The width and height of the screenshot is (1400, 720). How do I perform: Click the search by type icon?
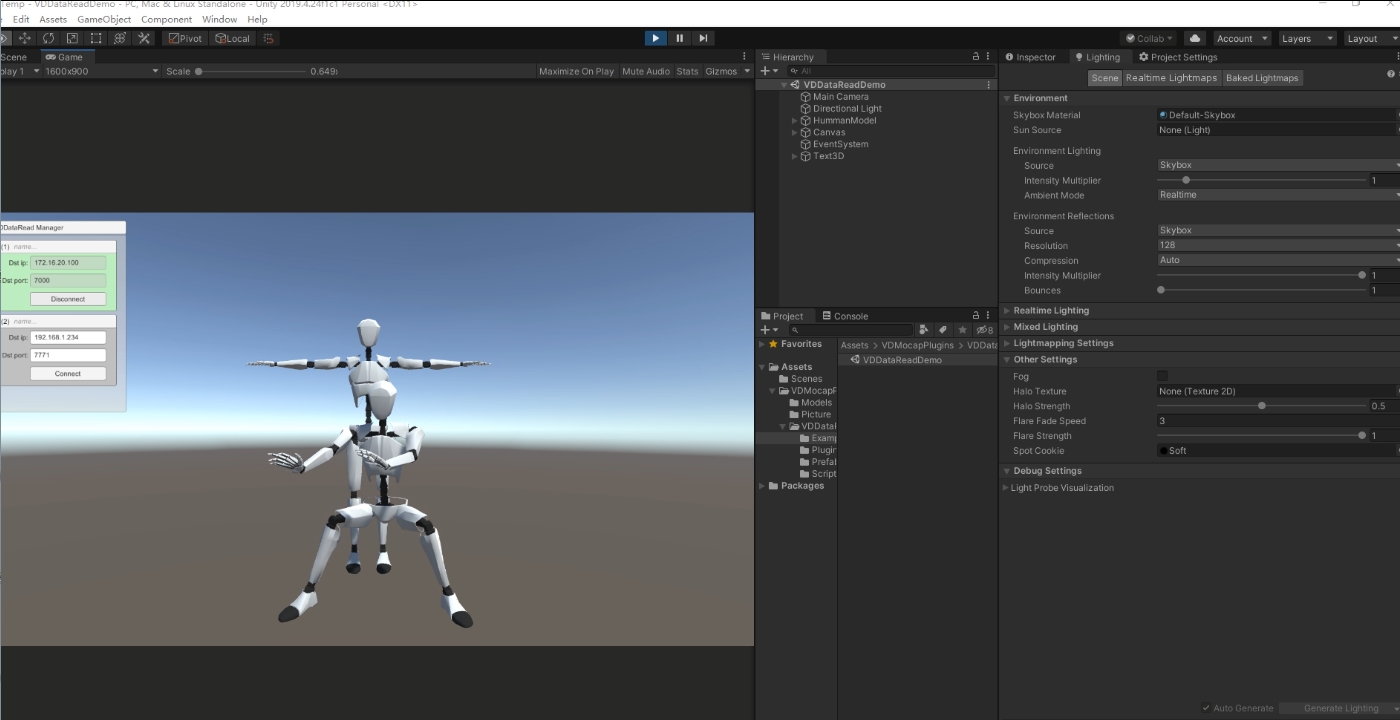pos(924,330)
